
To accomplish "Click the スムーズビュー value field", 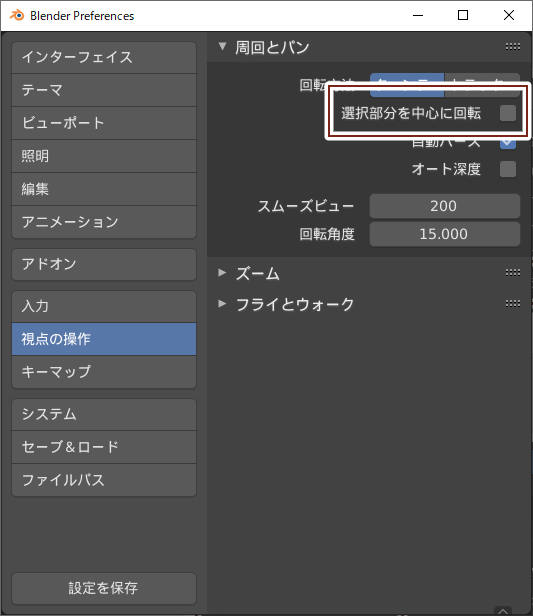I will pos(445,206).
